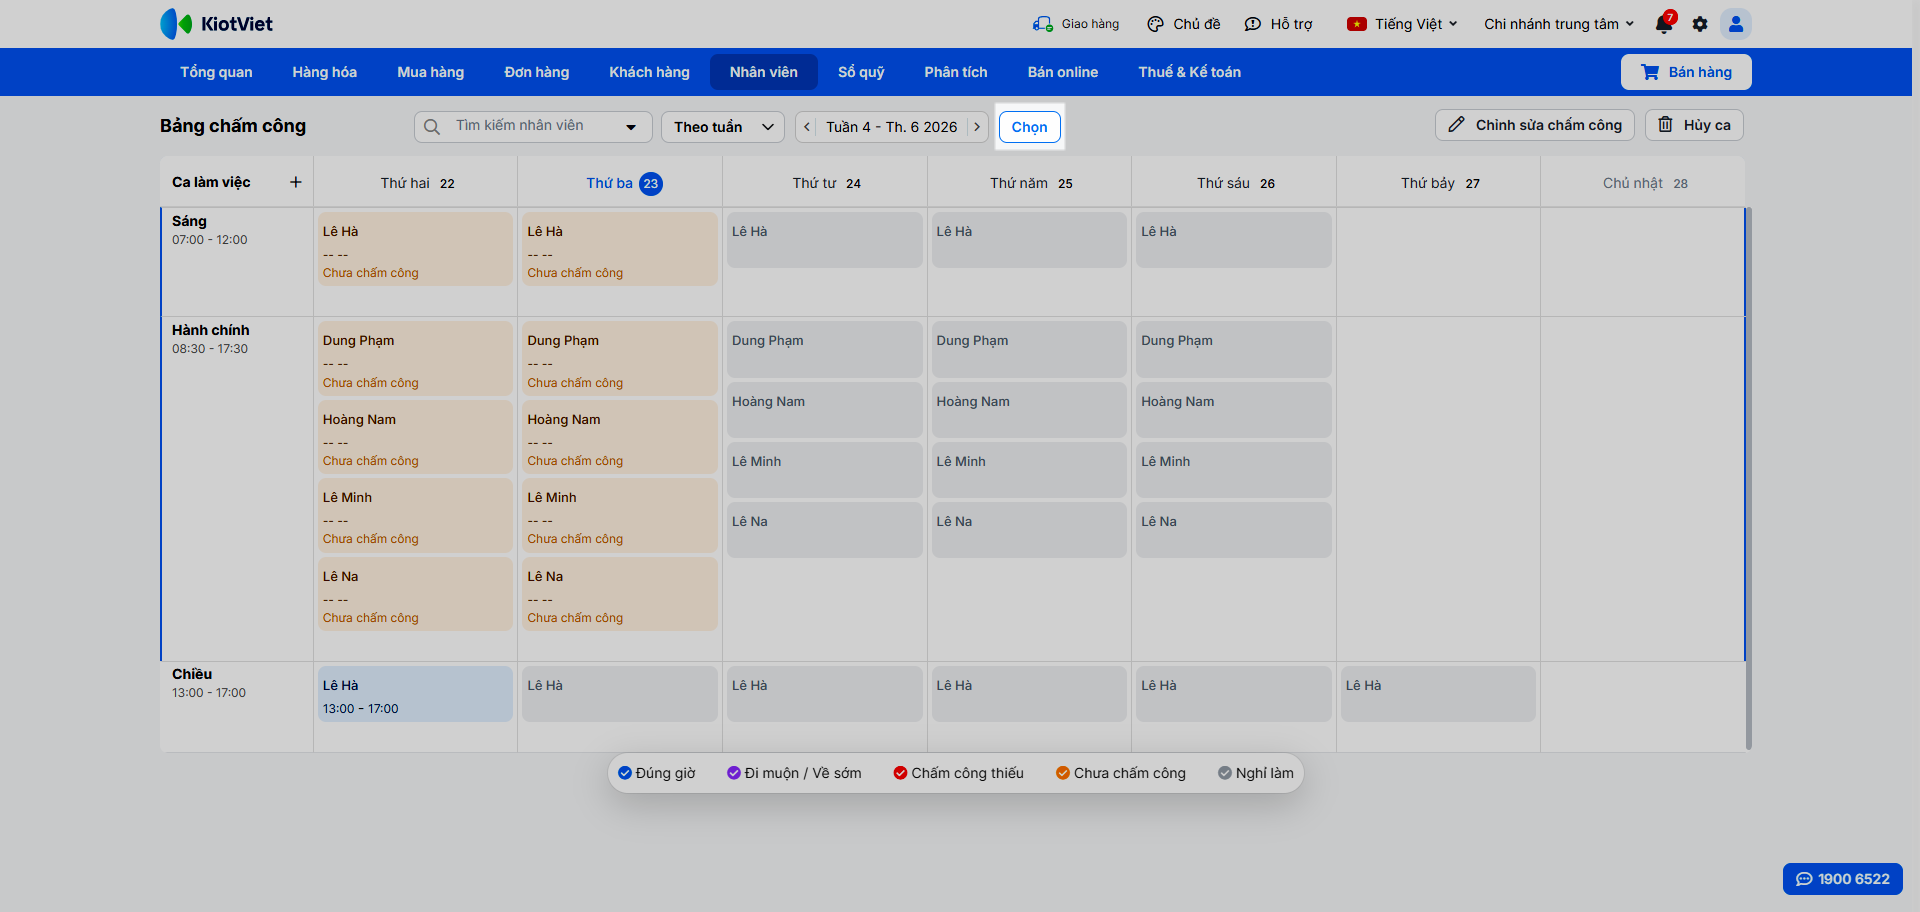Select the Thứ hai 22 column header
This screenshot has height=912, width=1920.
417,183
